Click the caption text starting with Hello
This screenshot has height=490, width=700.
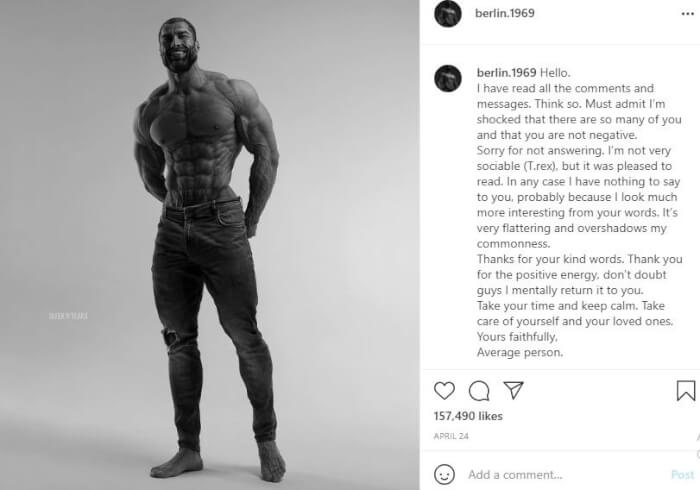tap(579, 212)
